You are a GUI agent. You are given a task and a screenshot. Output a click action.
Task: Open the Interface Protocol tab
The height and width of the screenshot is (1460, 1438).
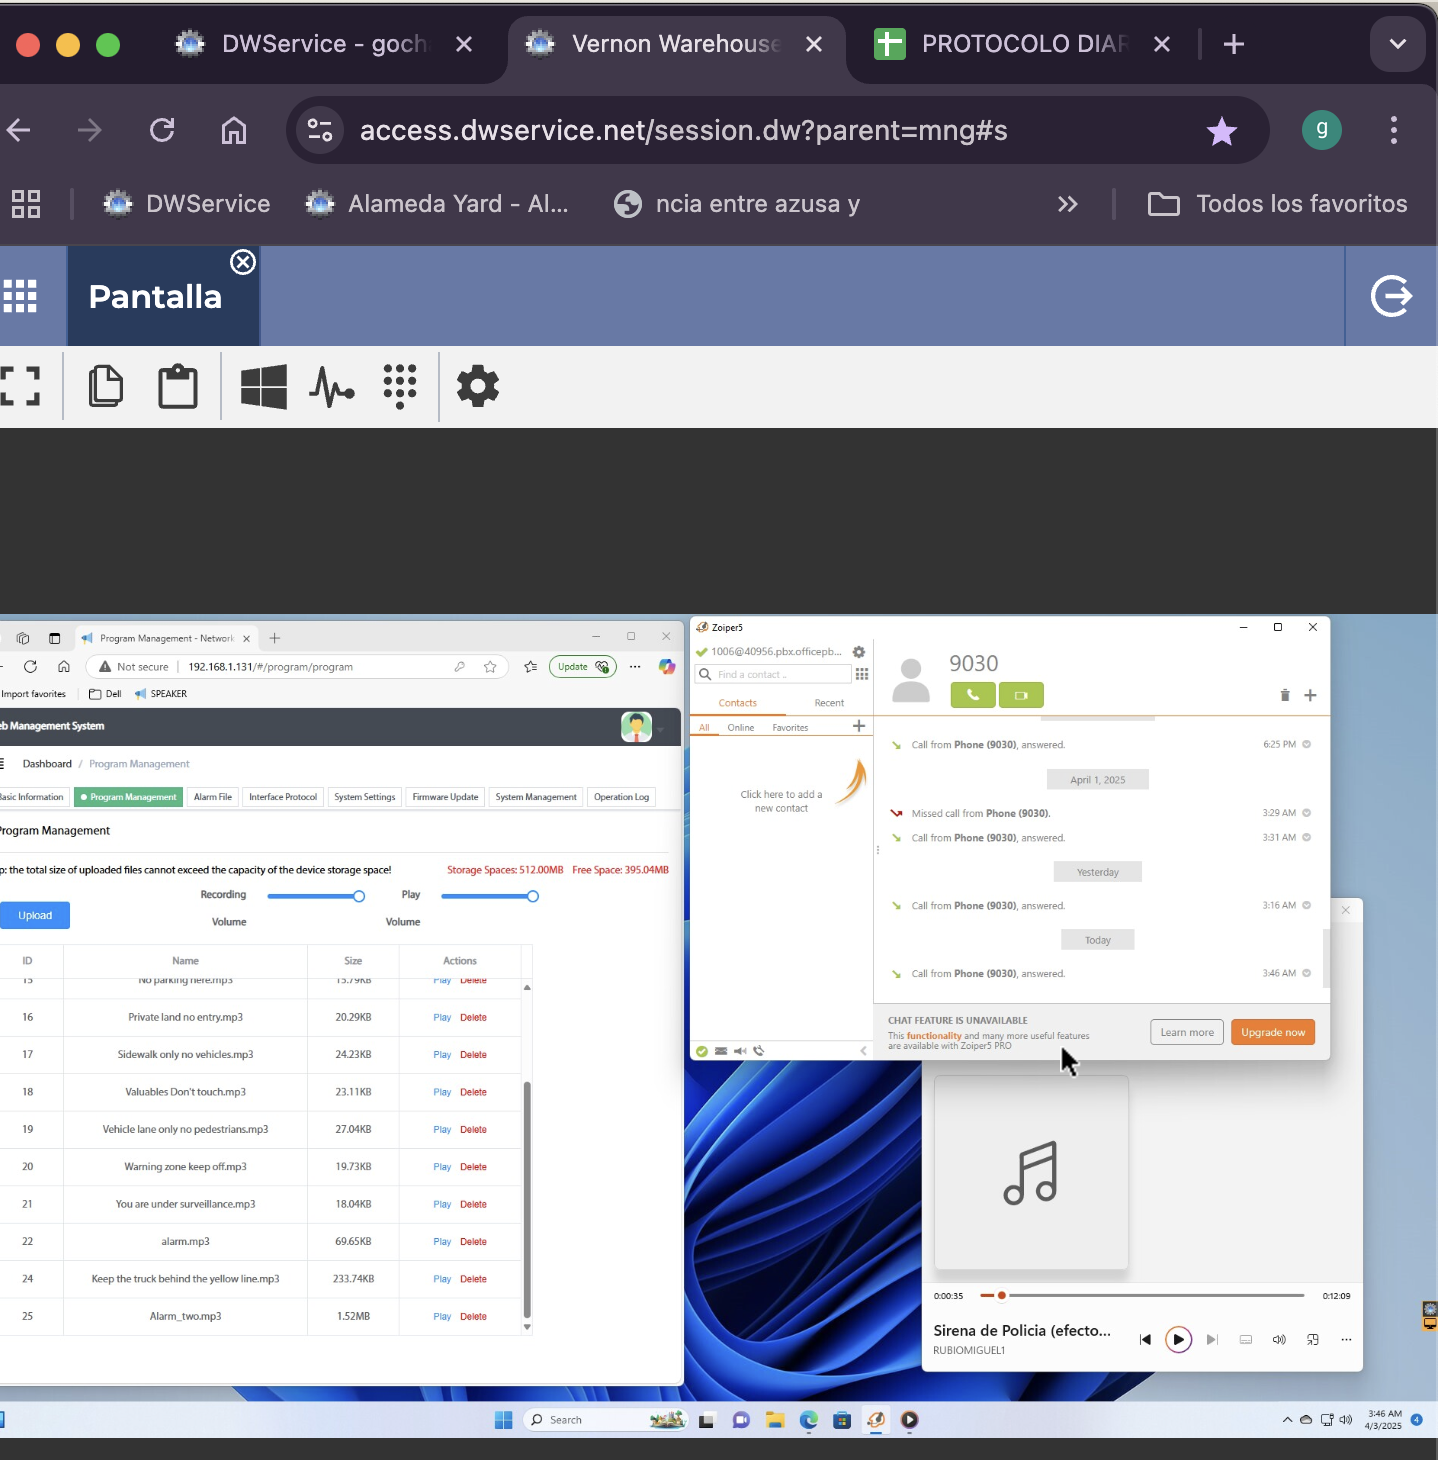283,797
